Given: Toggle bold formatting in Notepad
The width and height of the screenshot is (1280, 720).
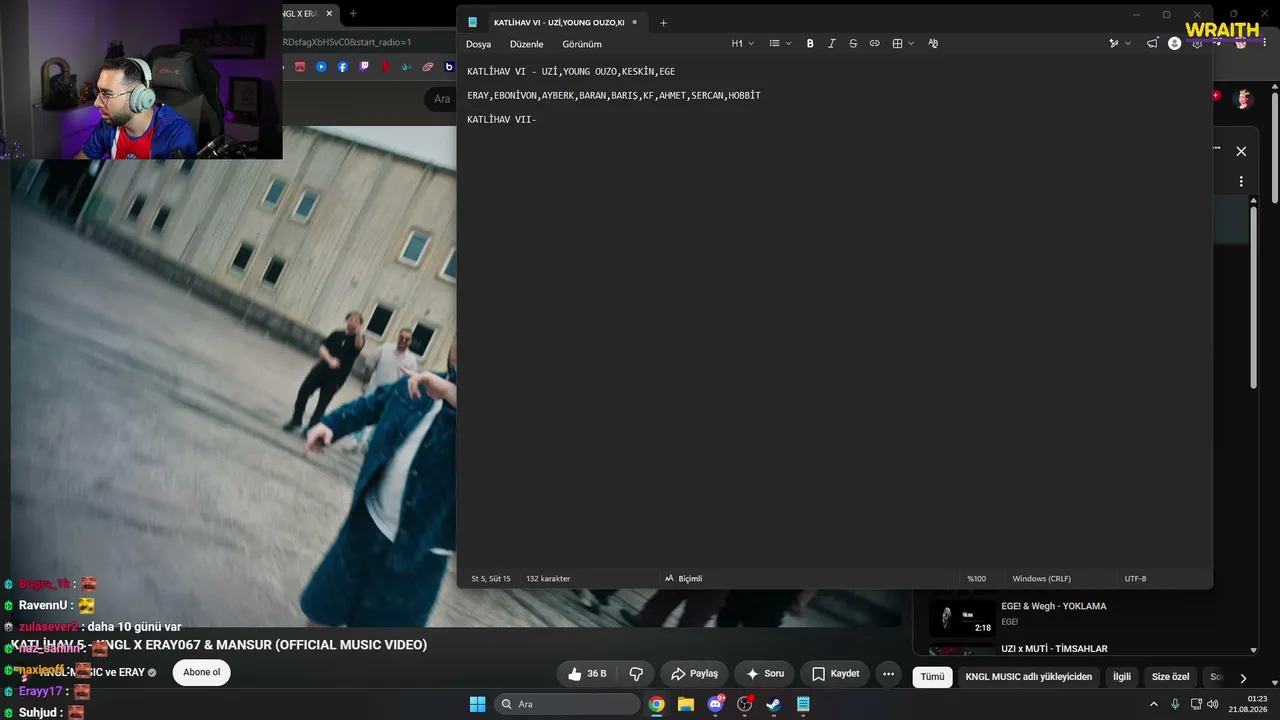Looking at the screenshot, I should click(810, 44).
